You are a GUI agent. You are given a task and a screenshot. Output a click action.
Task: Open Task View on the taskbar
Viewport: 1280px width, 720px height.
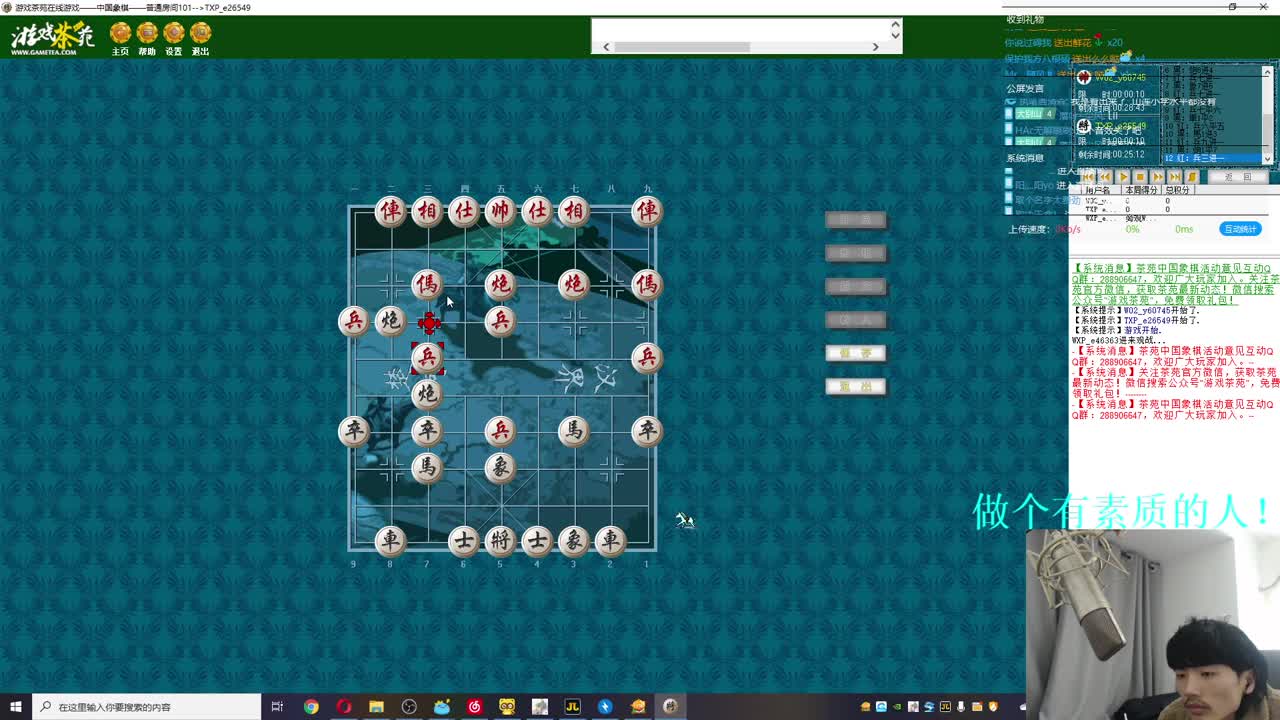coord(277,707)
